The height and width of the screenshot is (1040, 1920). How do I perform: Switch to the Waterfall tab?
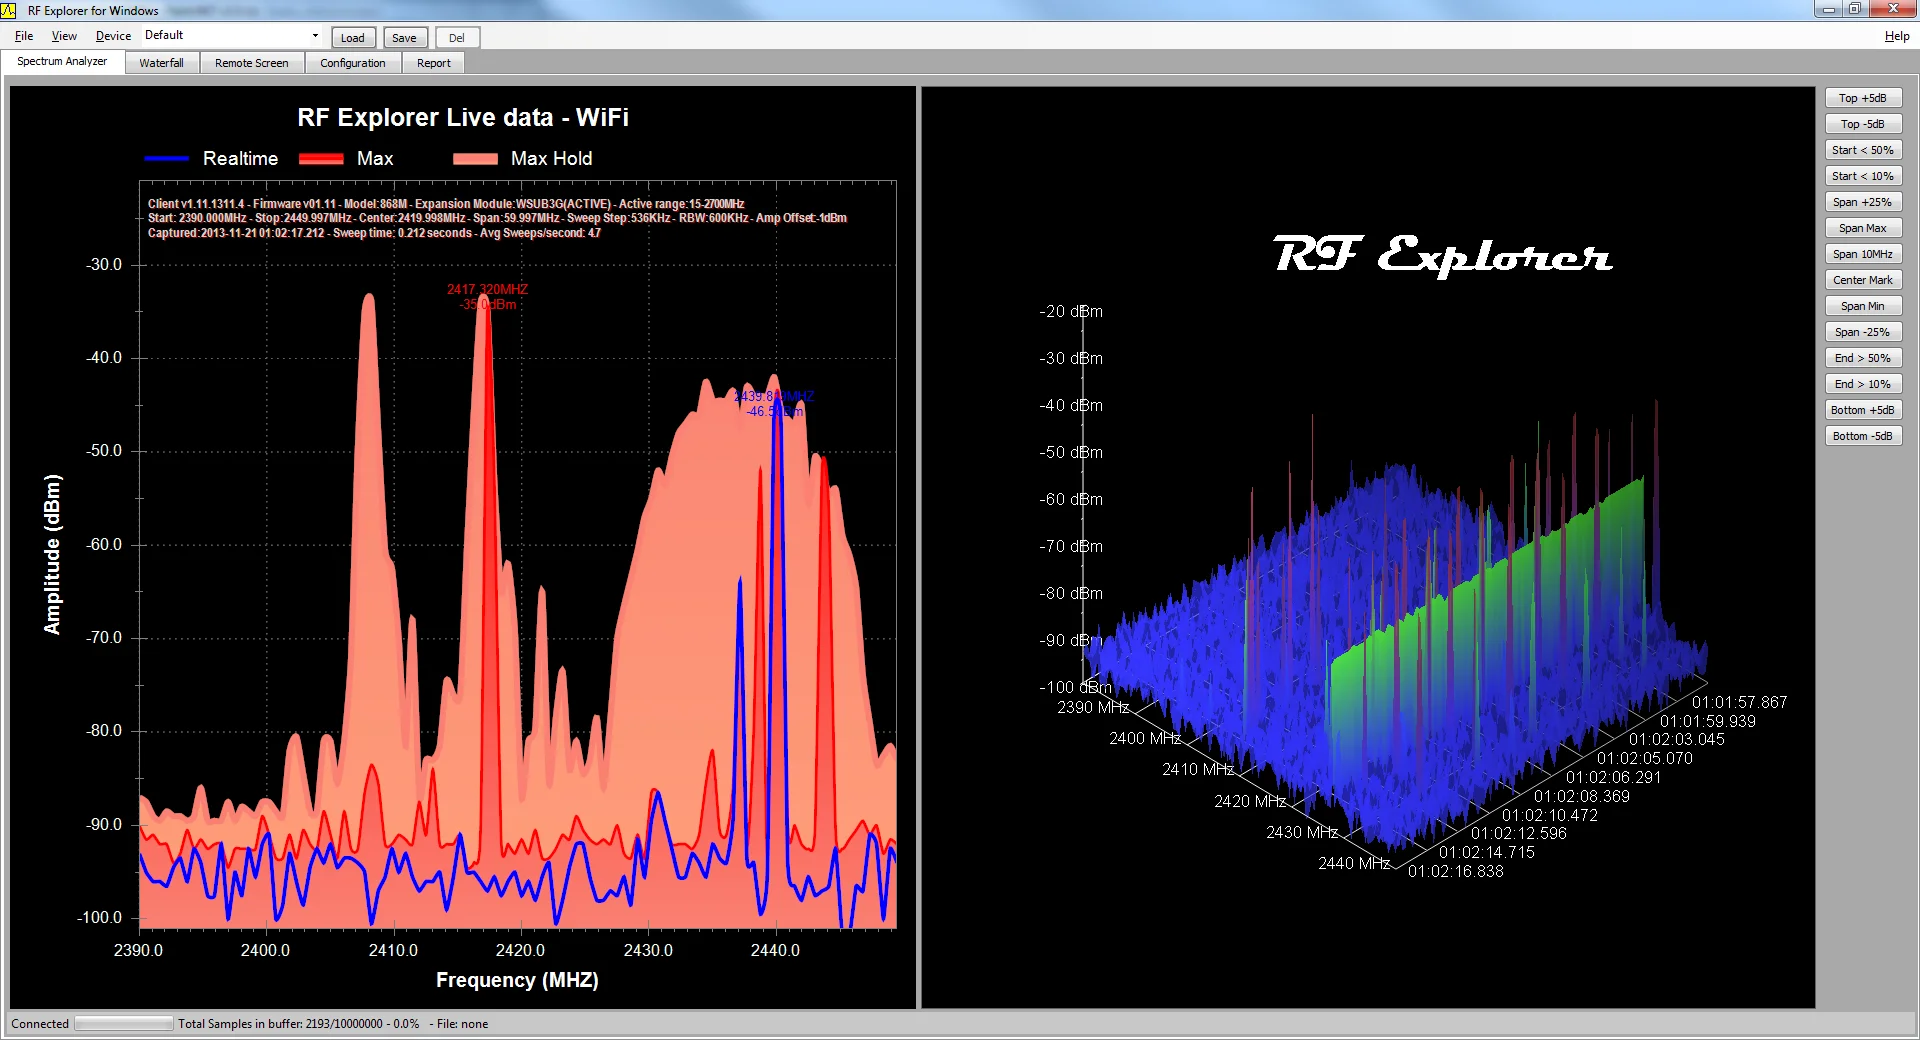pyautogui.click(x=161, y=63)
